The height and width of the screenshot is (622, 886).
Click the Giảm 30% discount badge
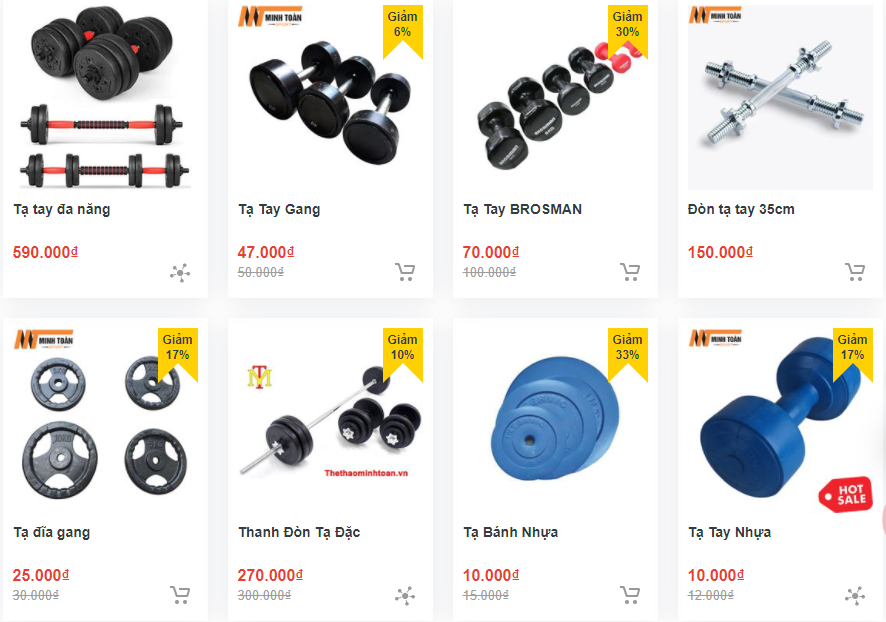627,31
